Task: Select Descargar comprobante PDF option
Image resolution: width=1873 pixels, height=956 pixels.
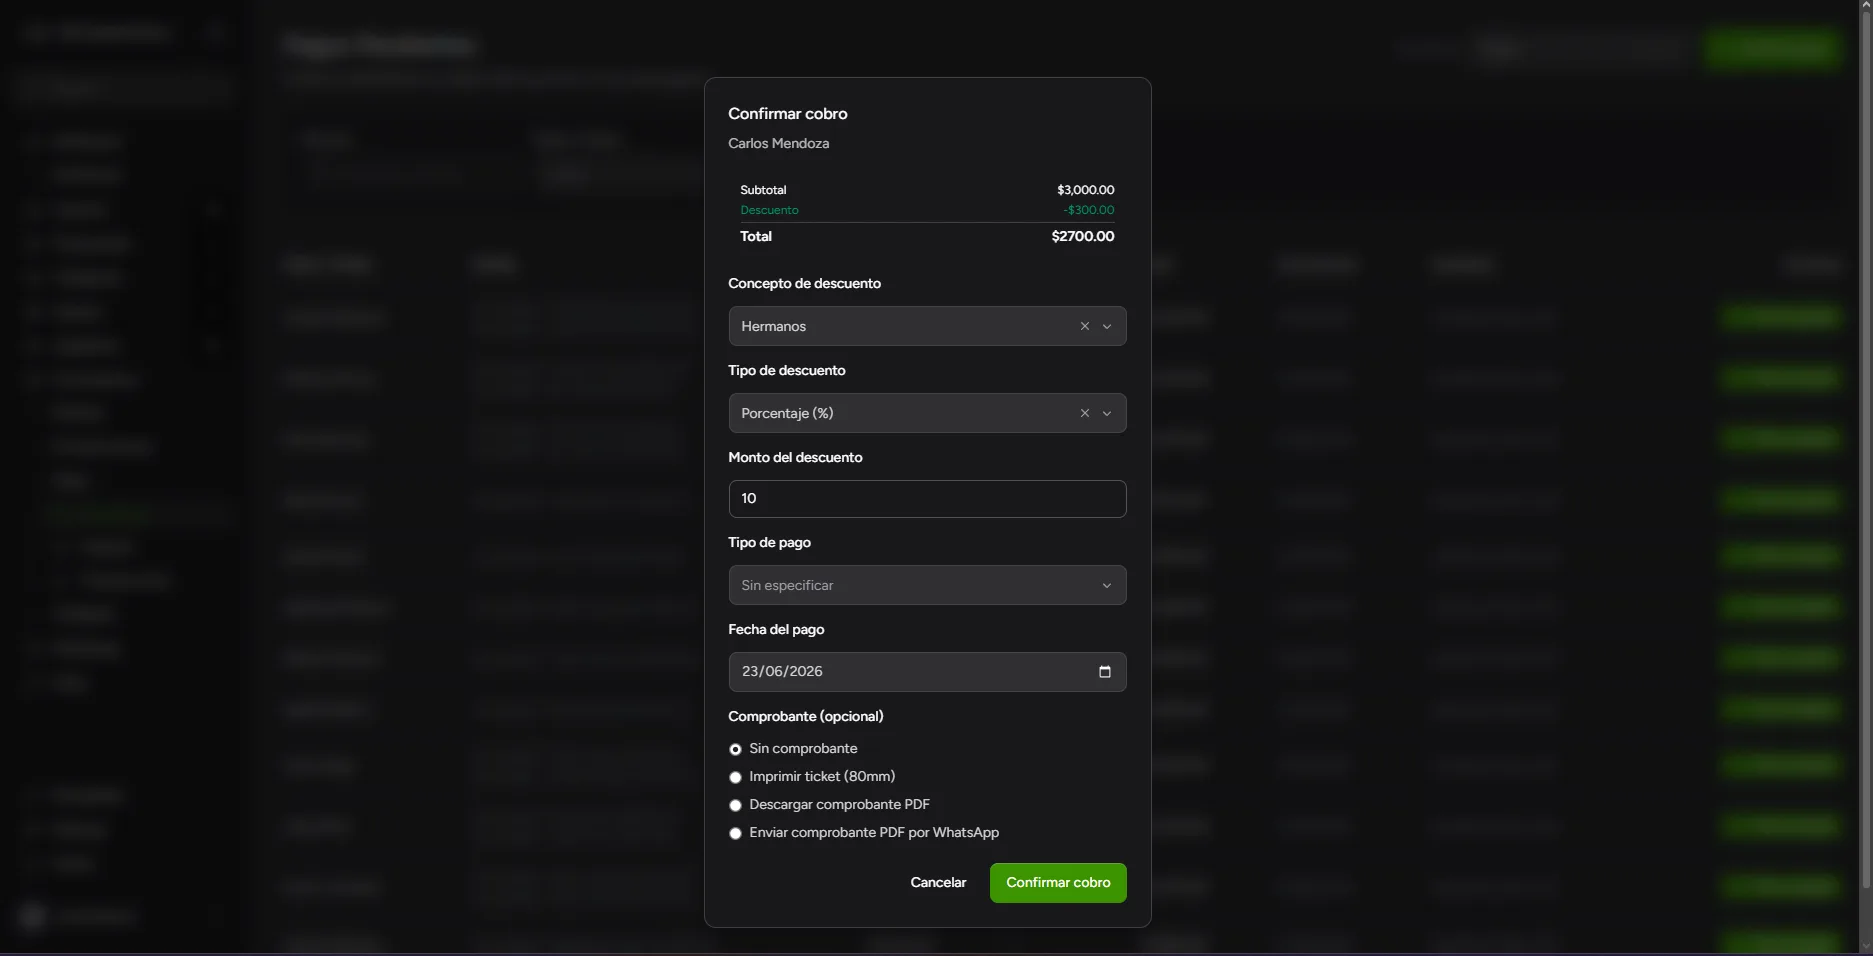Action: (x=735, y=805)
